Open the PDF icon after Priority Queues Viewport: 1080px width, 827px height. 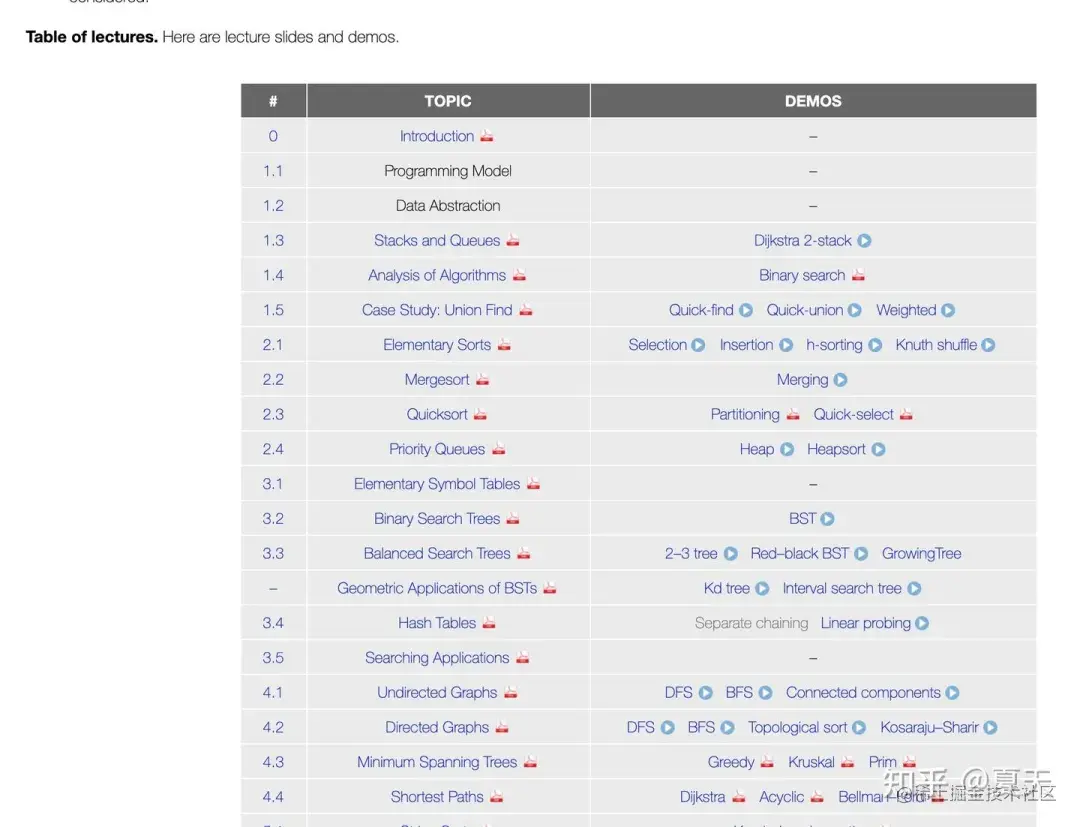499,448
